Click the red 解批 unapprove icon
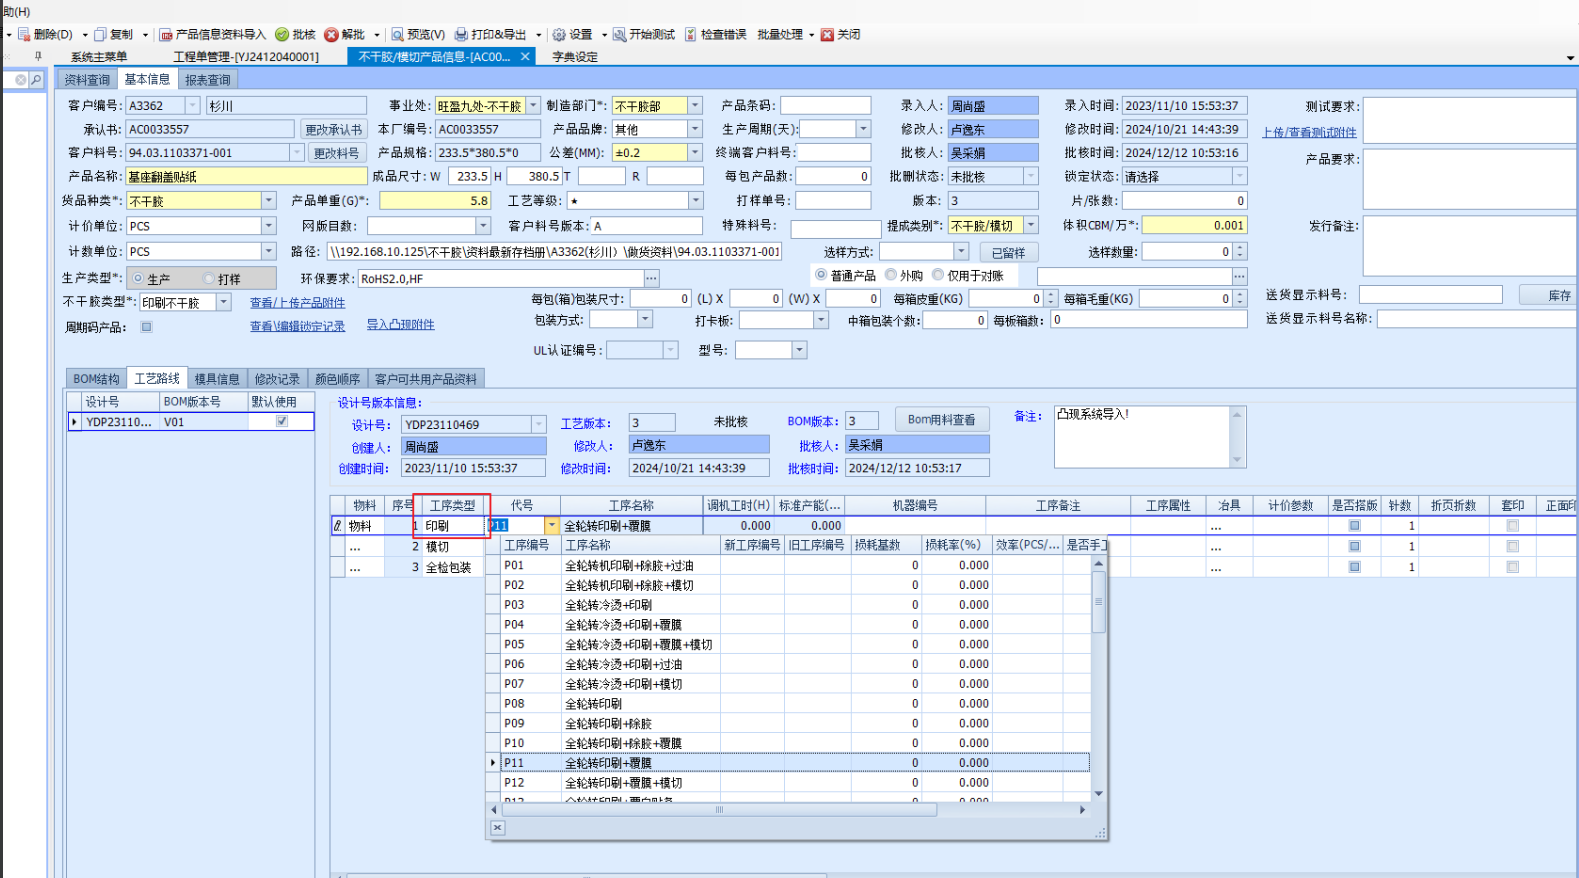The height and width of the screenshot is (878, 1579). [x=331, y=34]
